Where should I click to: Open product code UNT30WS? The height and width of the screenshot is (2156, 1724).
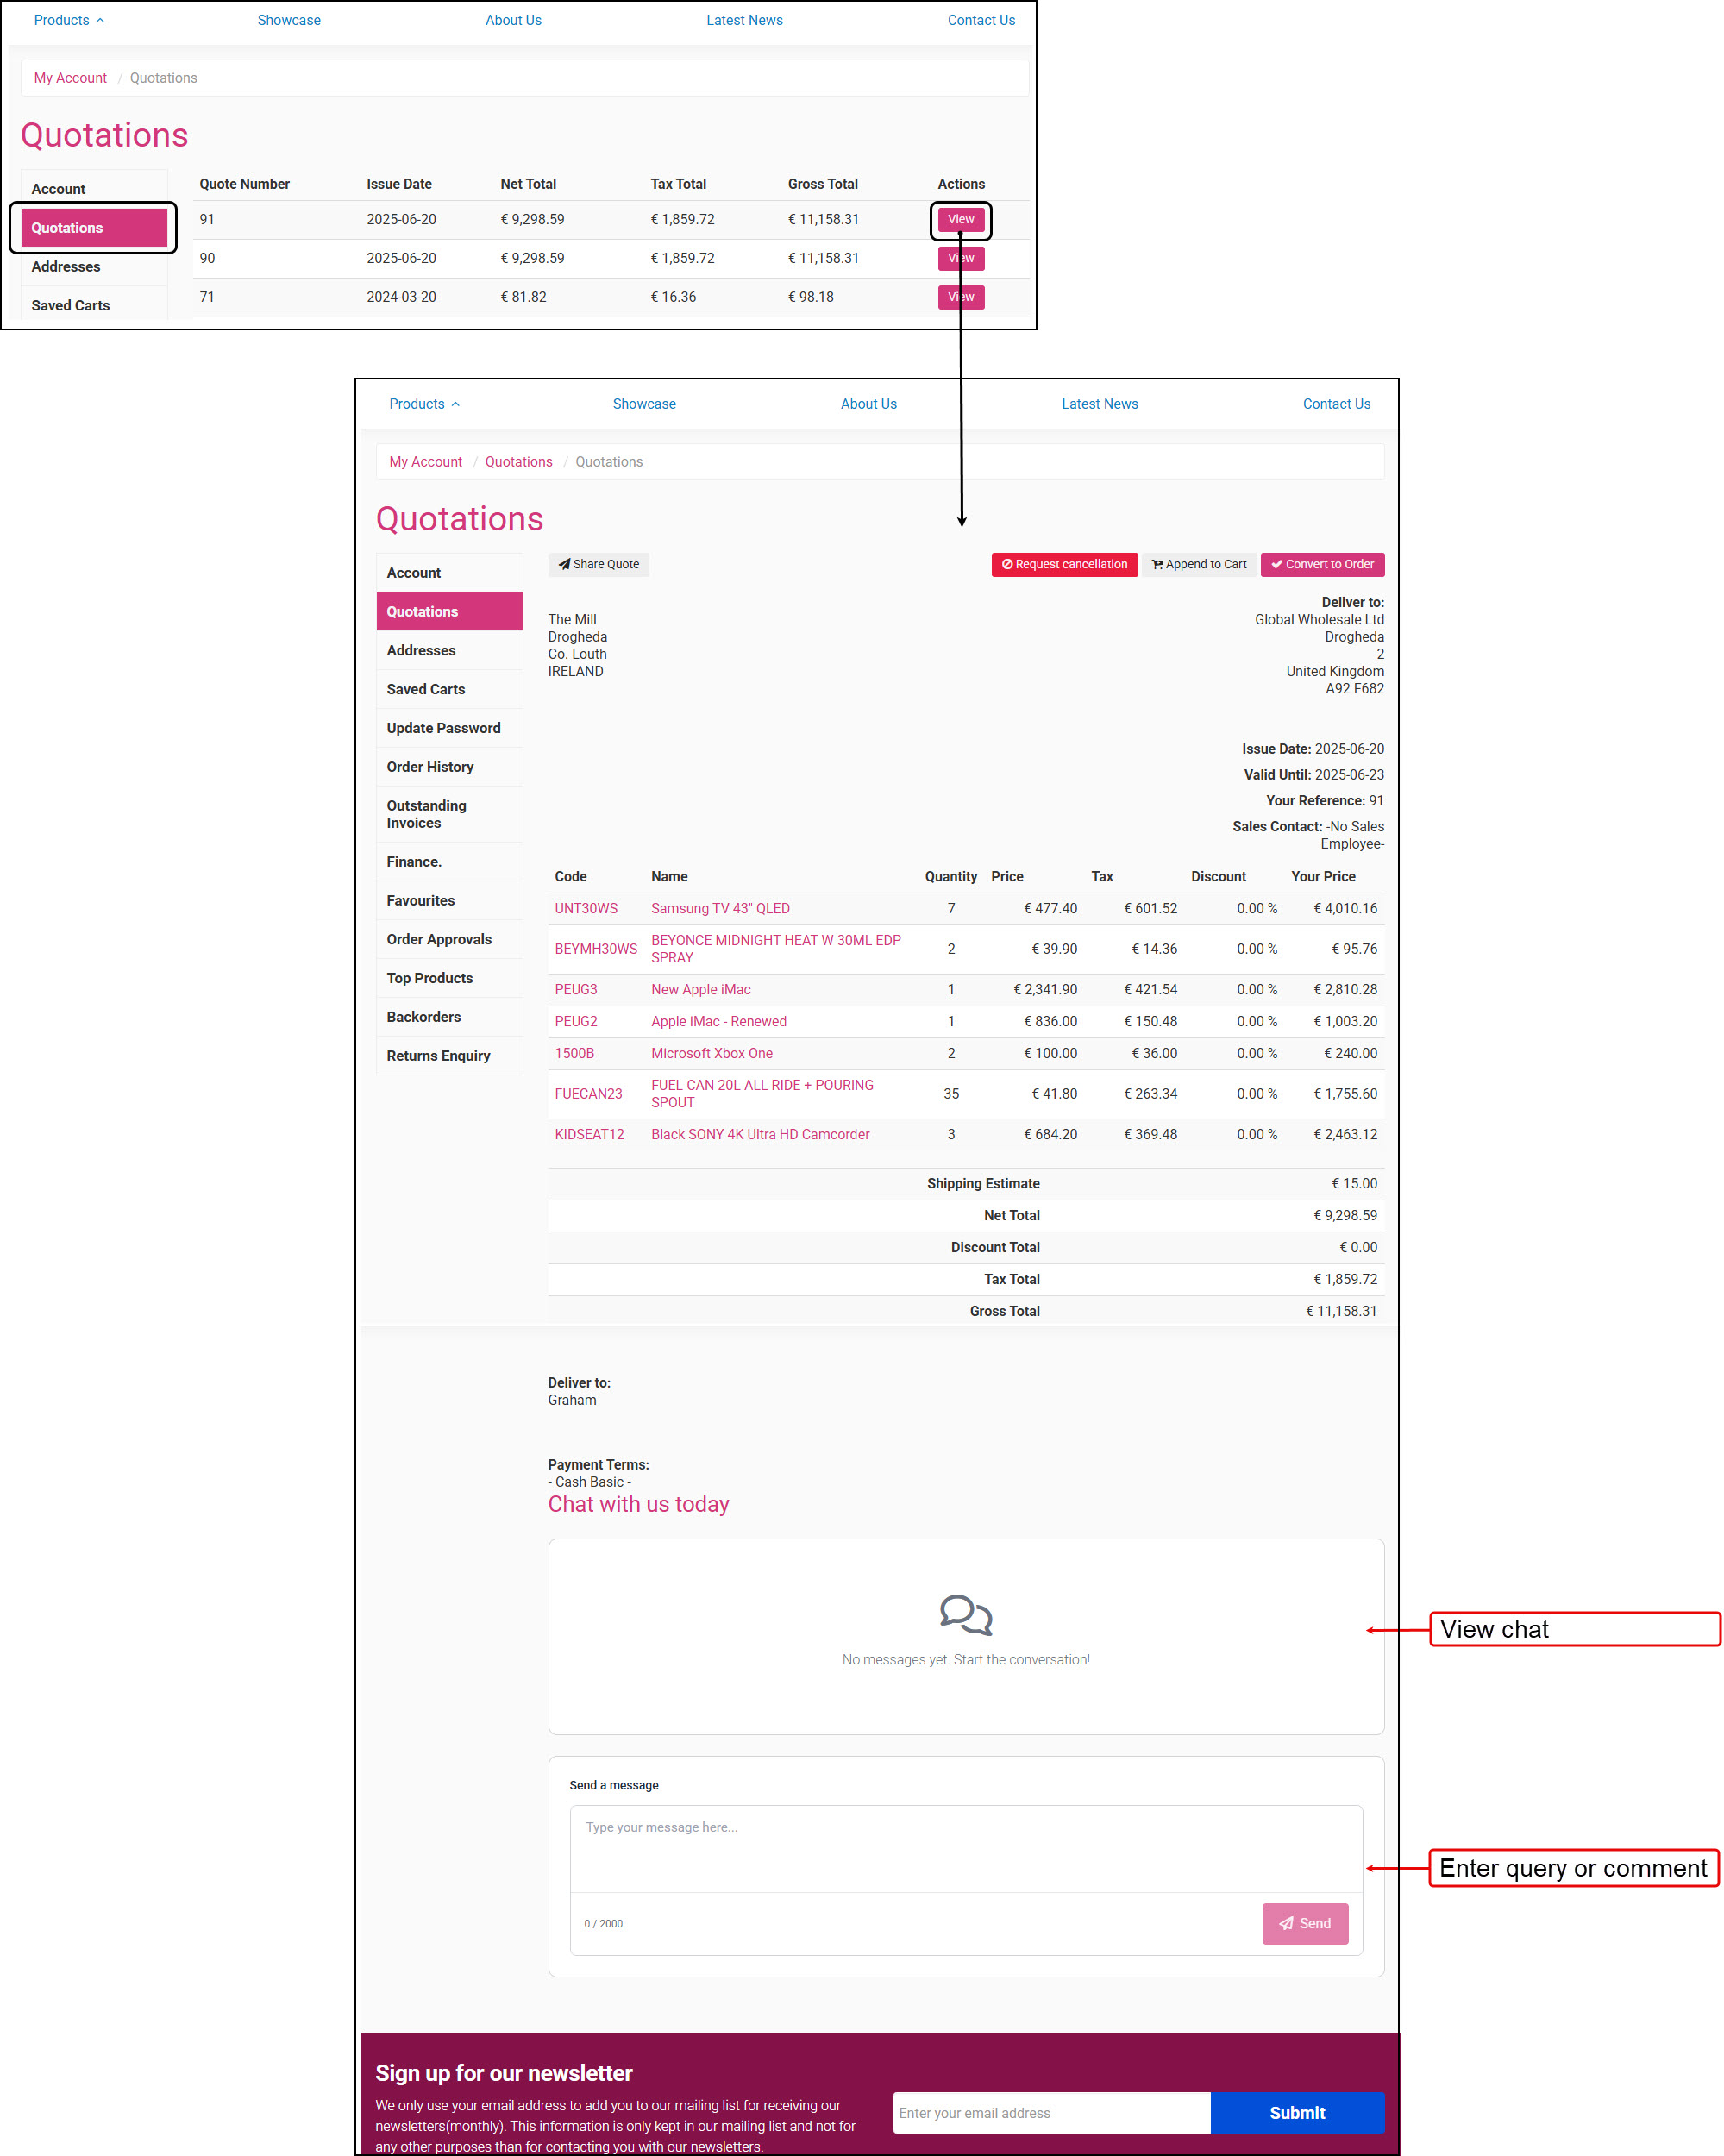(586, 908)
